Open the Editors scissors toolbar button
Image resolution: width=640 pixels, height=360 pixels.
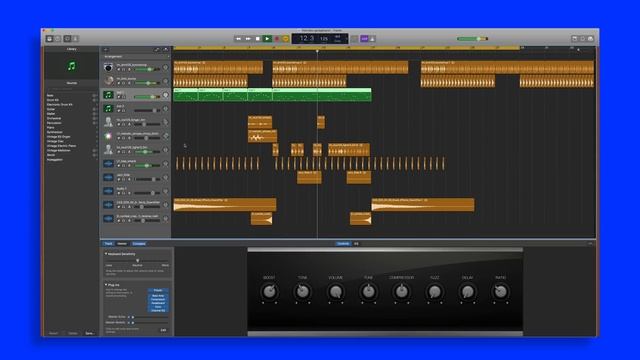tap(76, 39)
